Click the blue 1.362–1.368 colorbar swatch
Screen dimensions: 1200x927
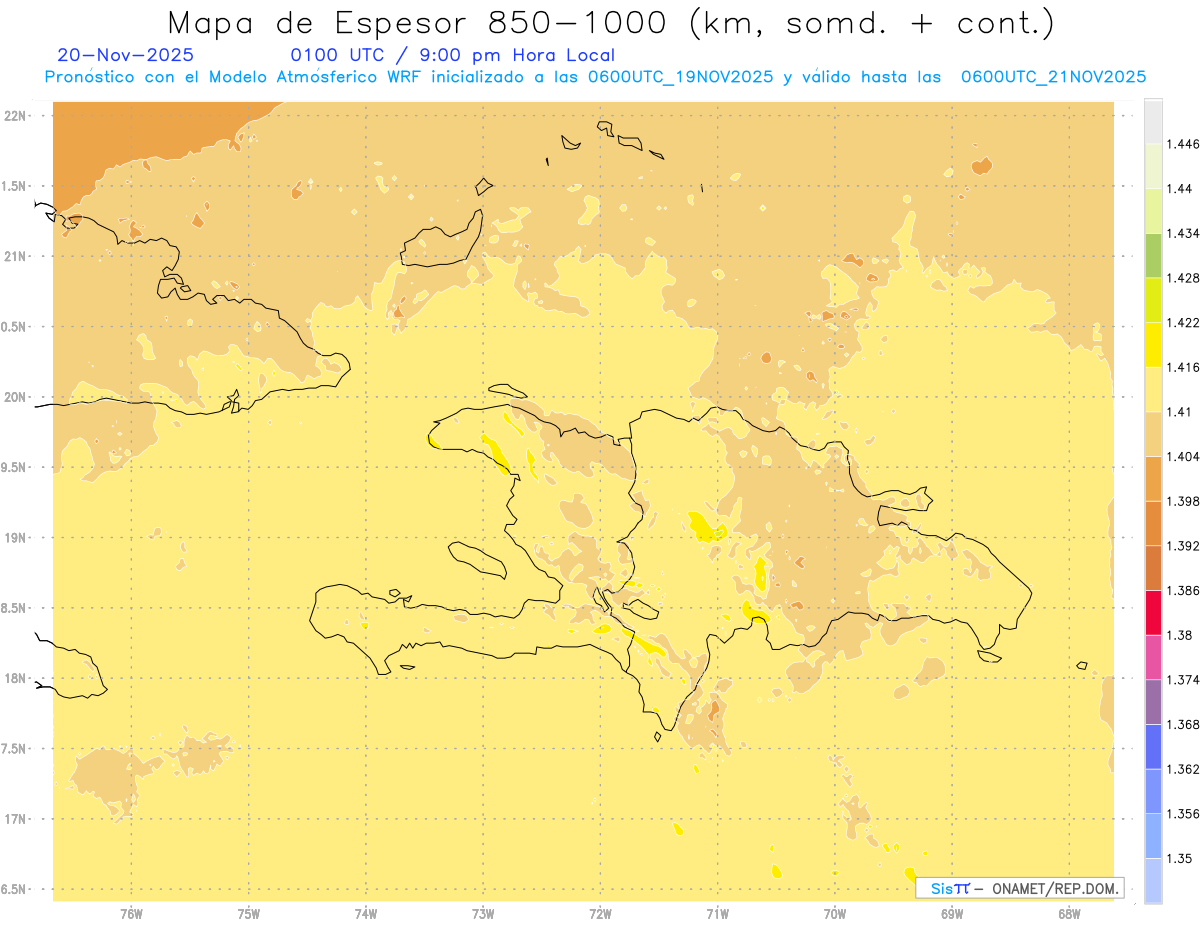(1153, 746)
